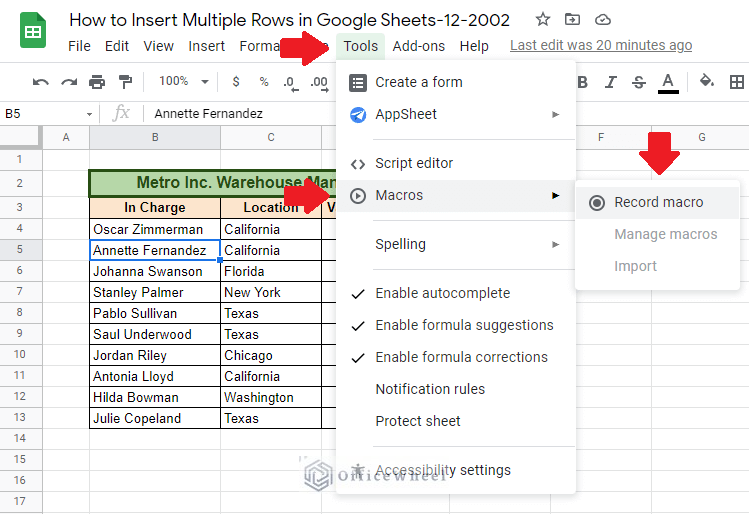Click the print icon in toolbar
Image resolution: width=749 pixels, height=514 pixels.
click(97, 82)
